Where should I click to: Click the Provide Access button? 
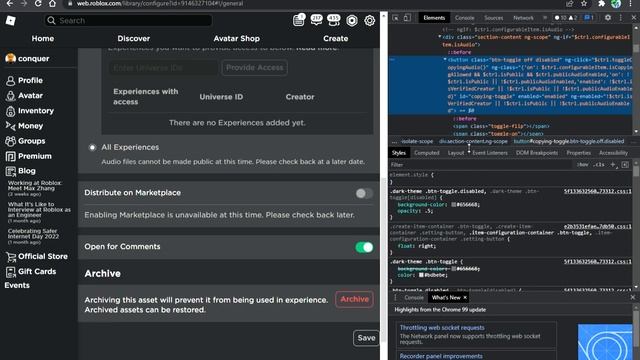[x=254, y=68]
